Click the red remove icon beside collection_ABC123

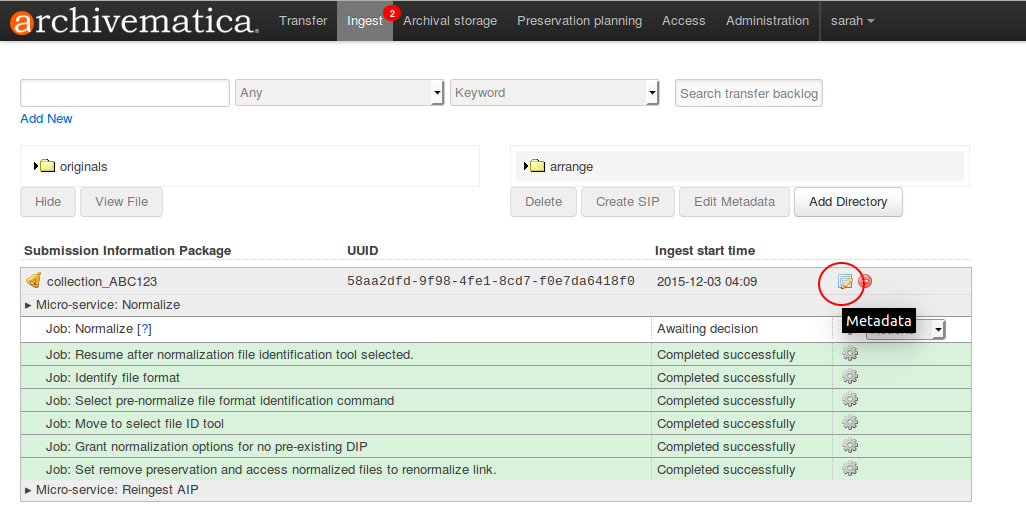coord(865,282)
